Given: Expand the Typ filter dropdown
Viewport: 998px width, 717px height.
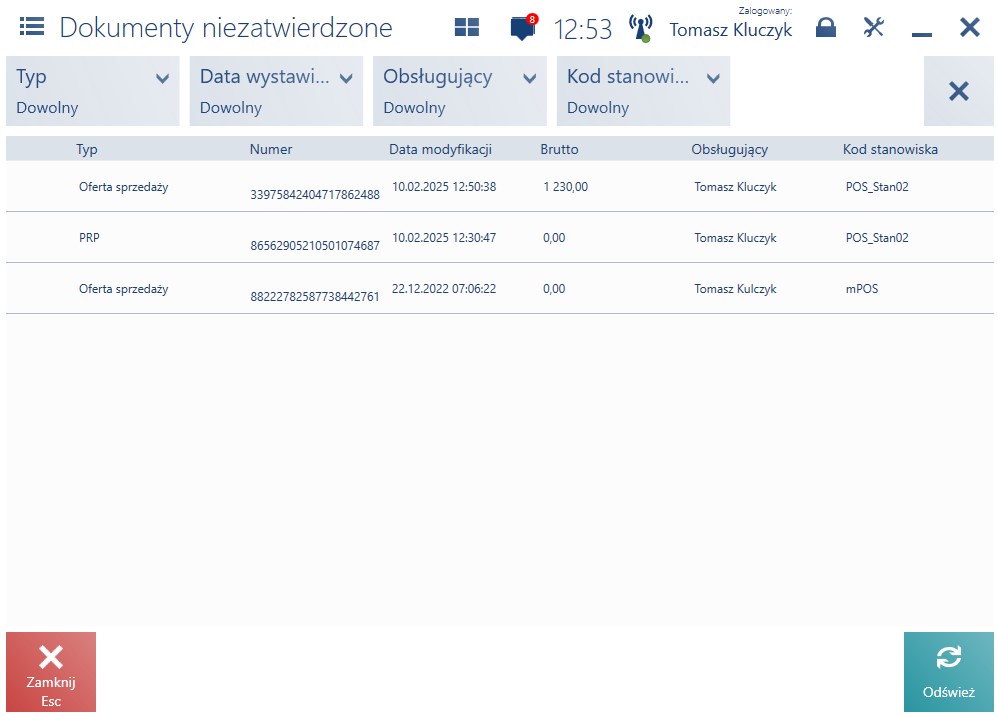Looking at the screenshot, I should [93, 91].
